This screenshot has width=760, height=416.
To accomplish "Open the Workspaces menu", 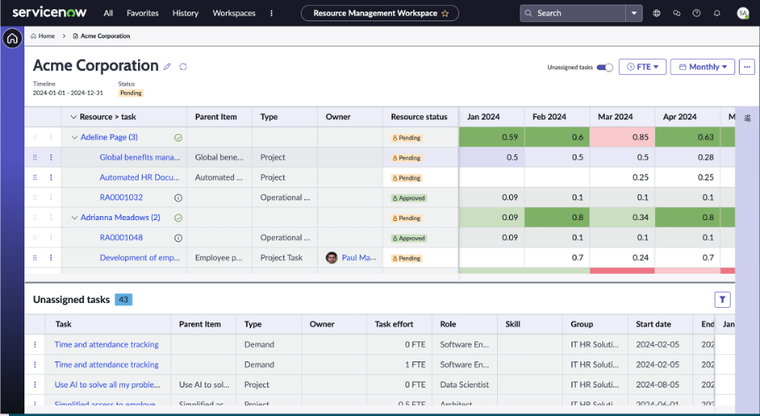I will click(233, 14).
